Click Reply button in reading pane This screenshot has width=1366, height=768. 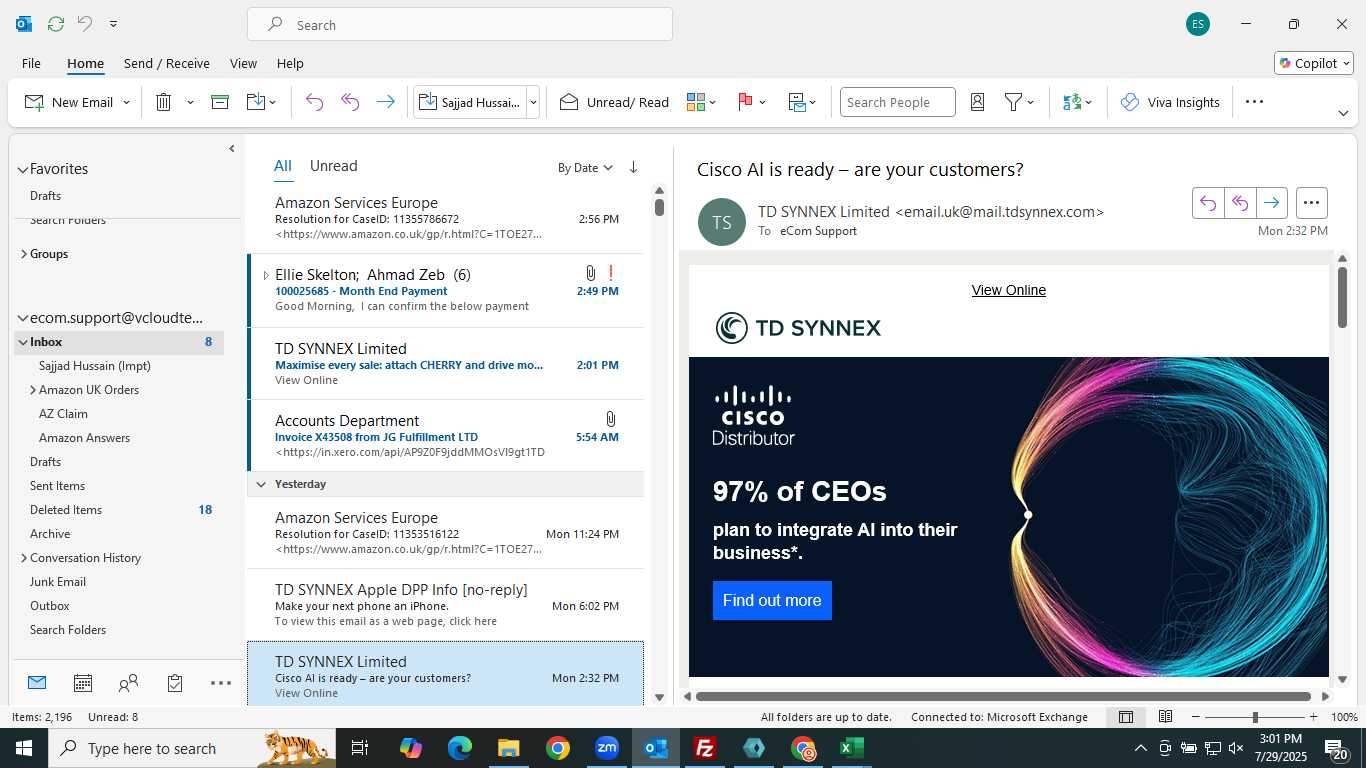tap(1208, 203)
